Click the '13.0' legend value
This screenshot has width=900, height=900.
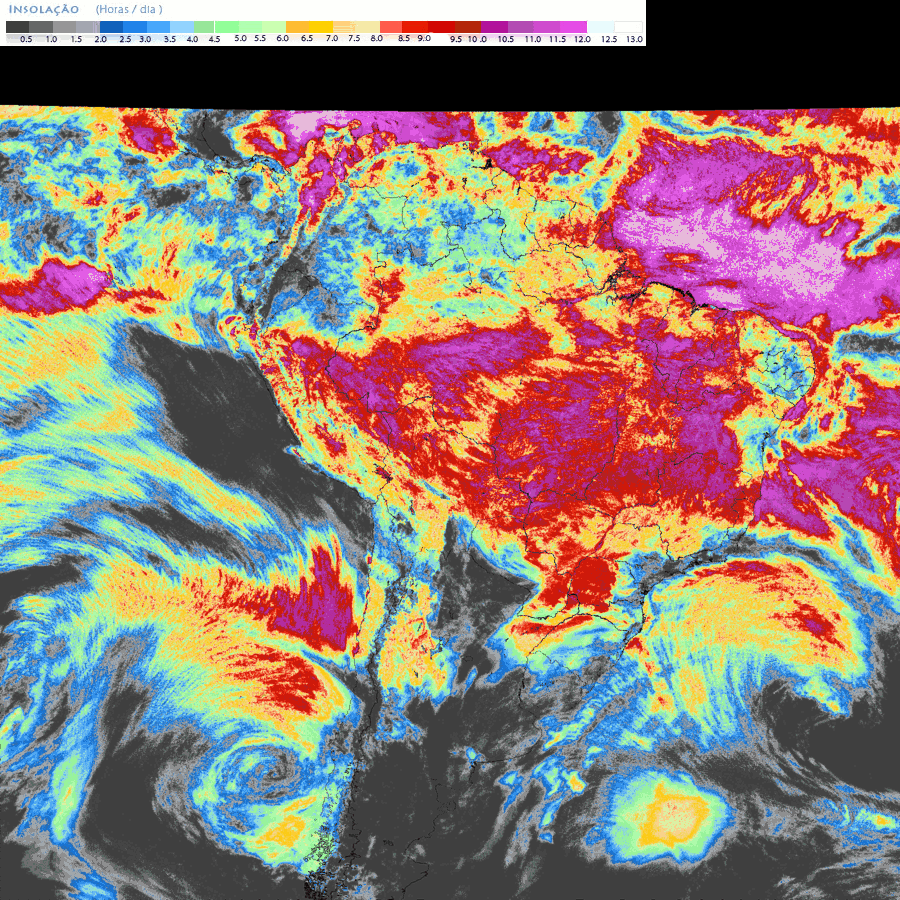pos(634,39)
